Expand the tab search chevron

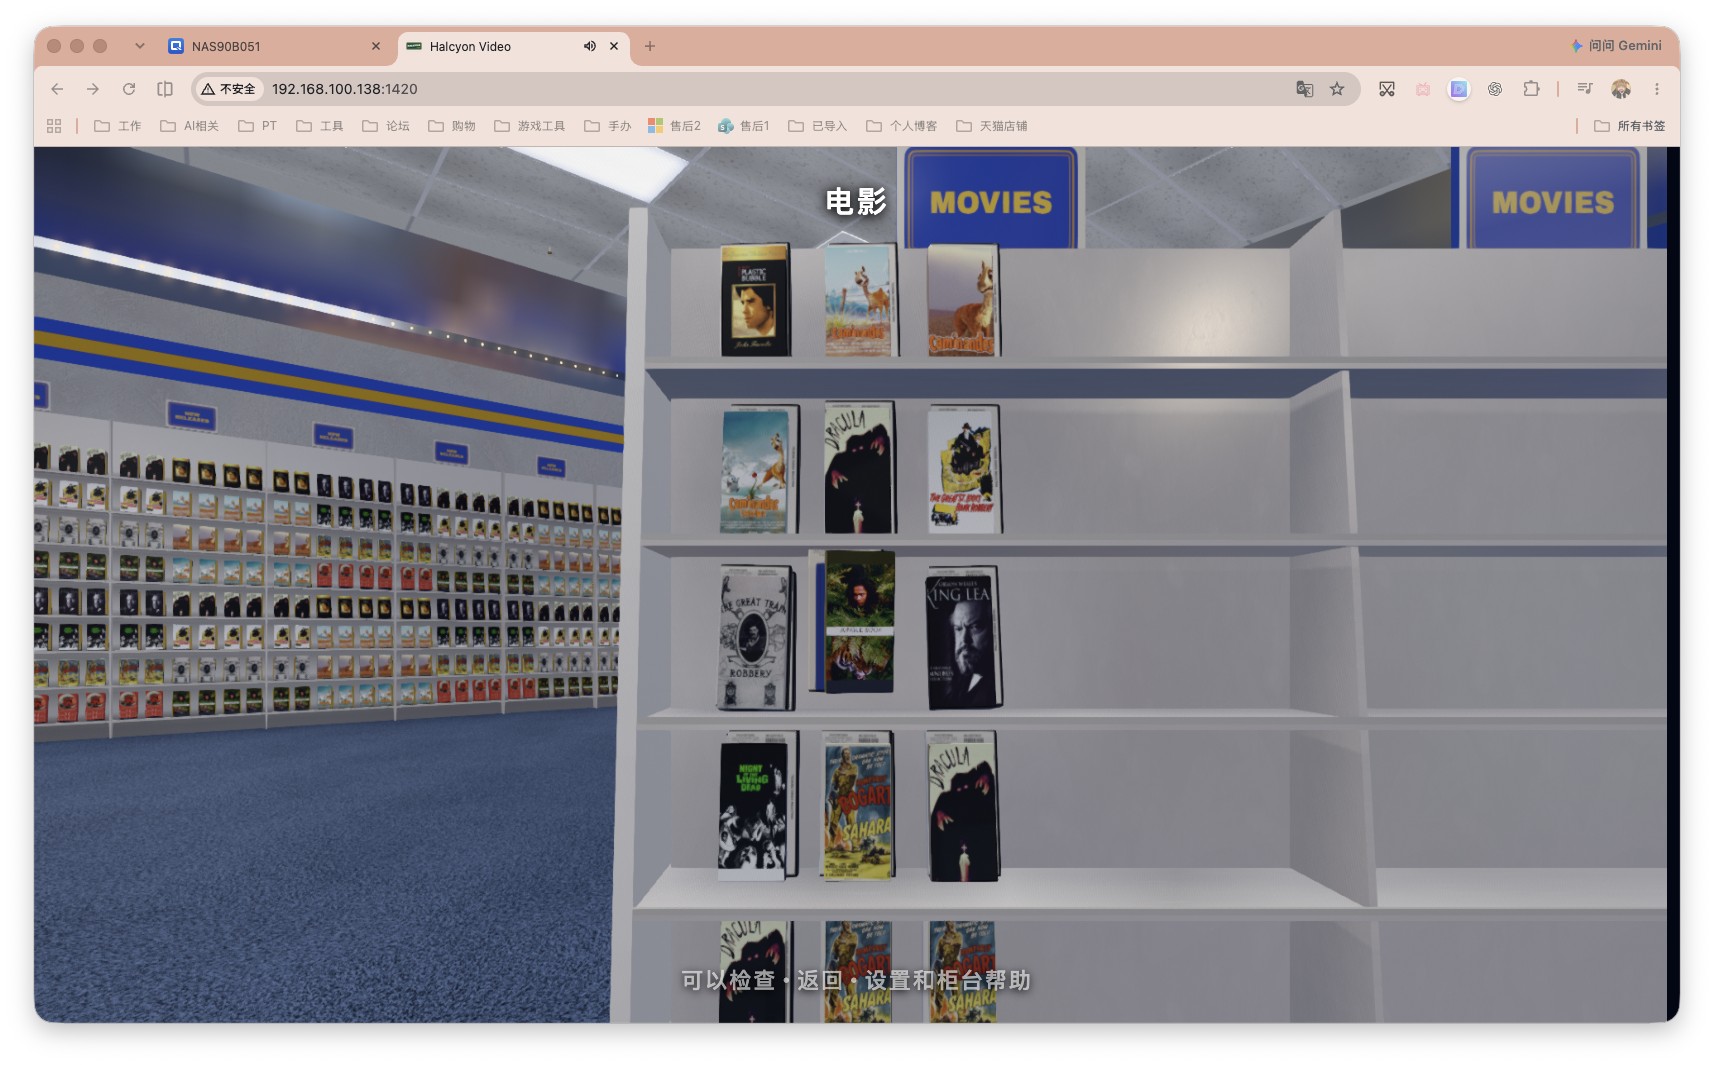[140, 46]
